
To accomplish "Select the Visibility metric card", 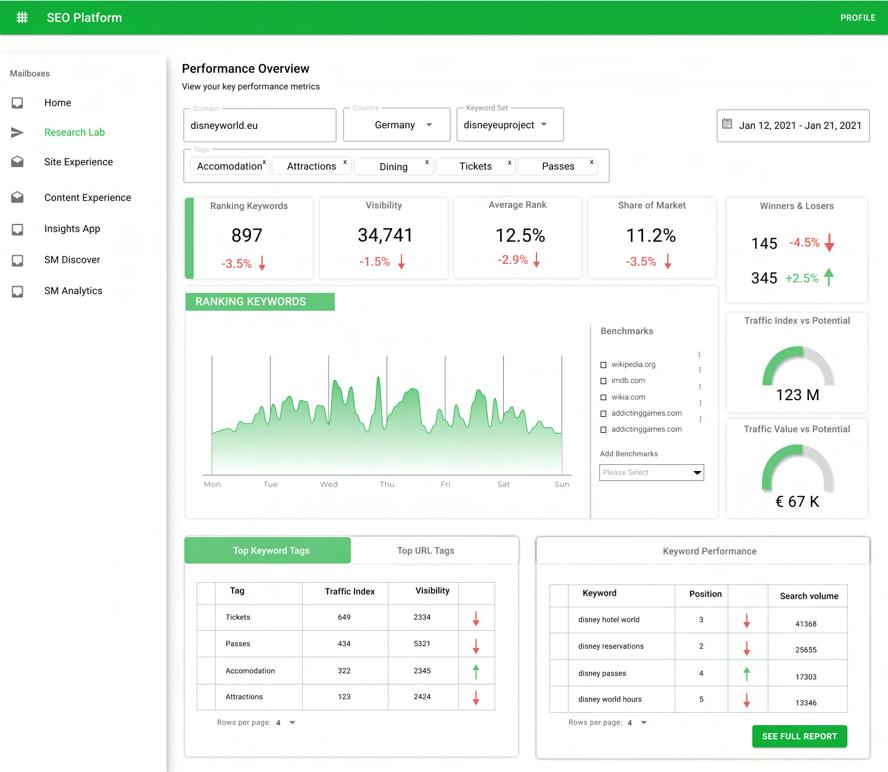I will (x=384, y=238).
